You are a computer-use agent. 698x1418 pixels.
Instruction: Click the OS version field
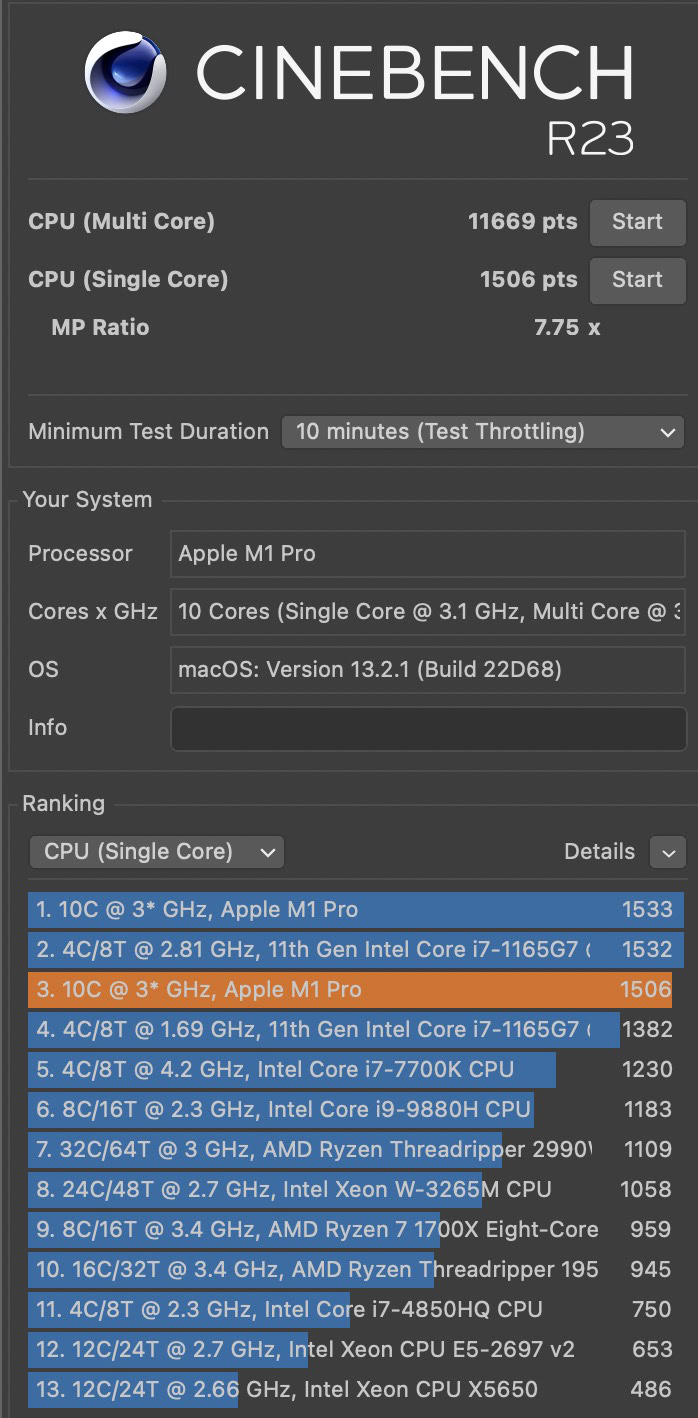pyautogui.click(x=427, y=670)
